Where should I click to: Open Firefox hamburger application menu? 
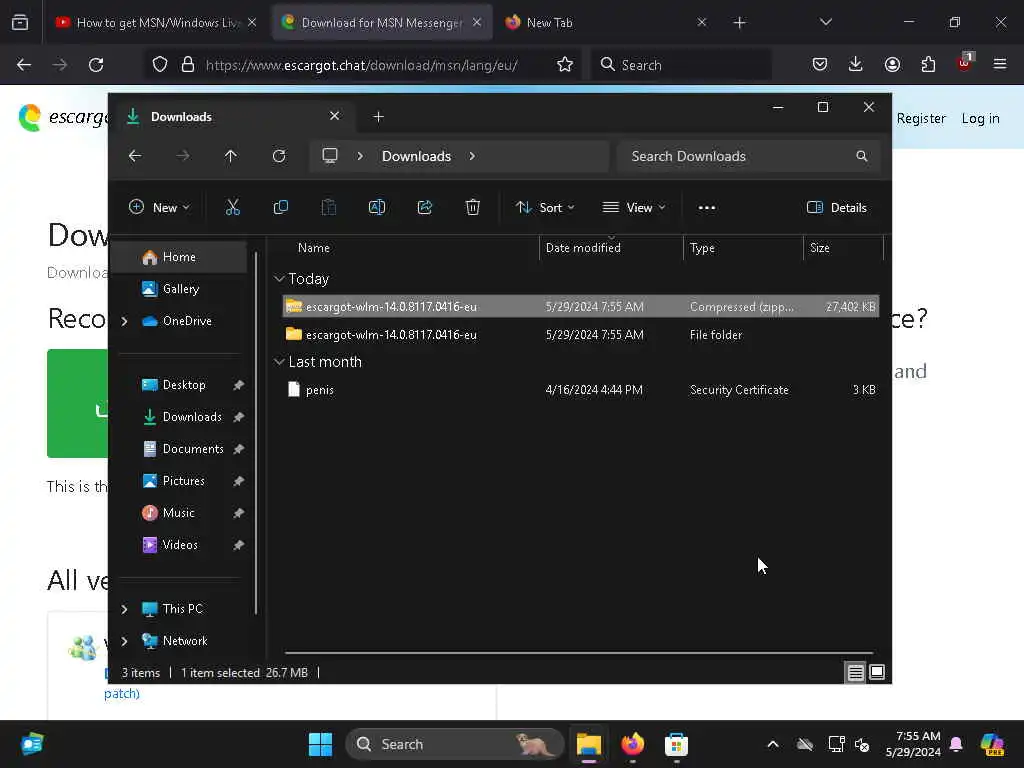(x=1000, y=64)
